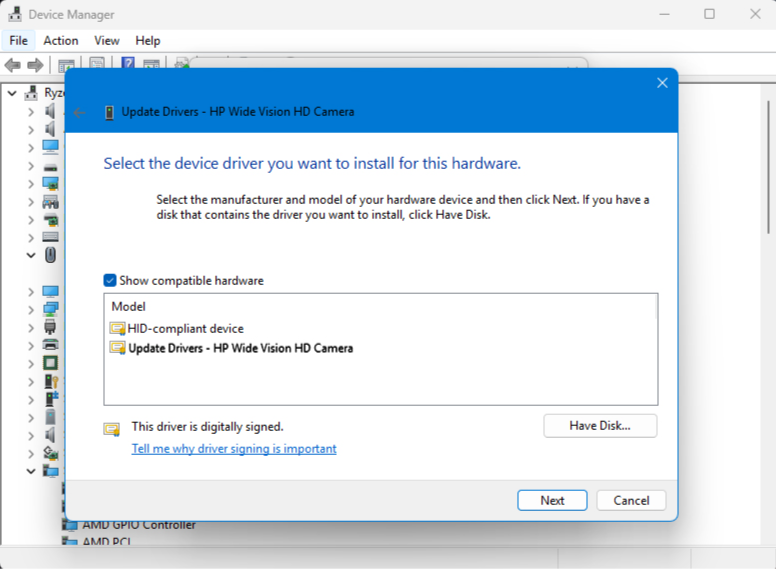Screen dimensions: 776x570
Task: Click the Forward arrow in Device Manager toolbar
Action: click(35, 65)
